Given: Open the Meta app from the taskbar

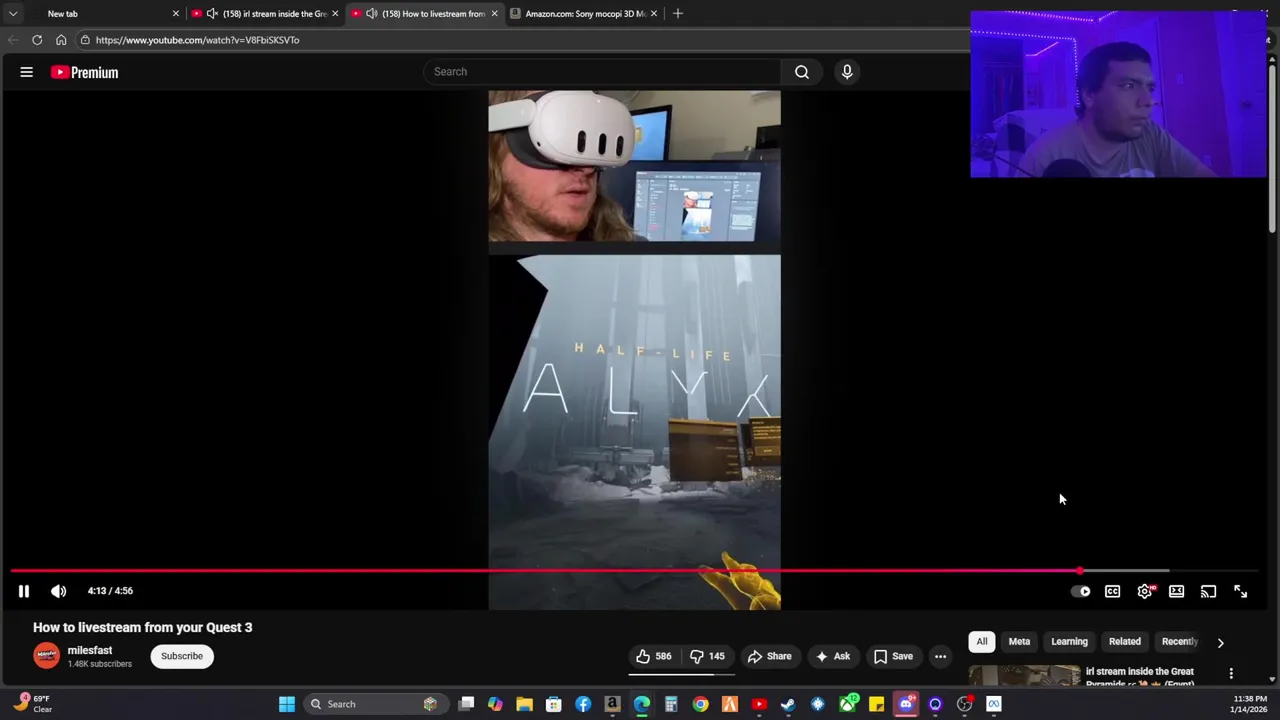Looking at the screenshot, I should pos(994,704).
